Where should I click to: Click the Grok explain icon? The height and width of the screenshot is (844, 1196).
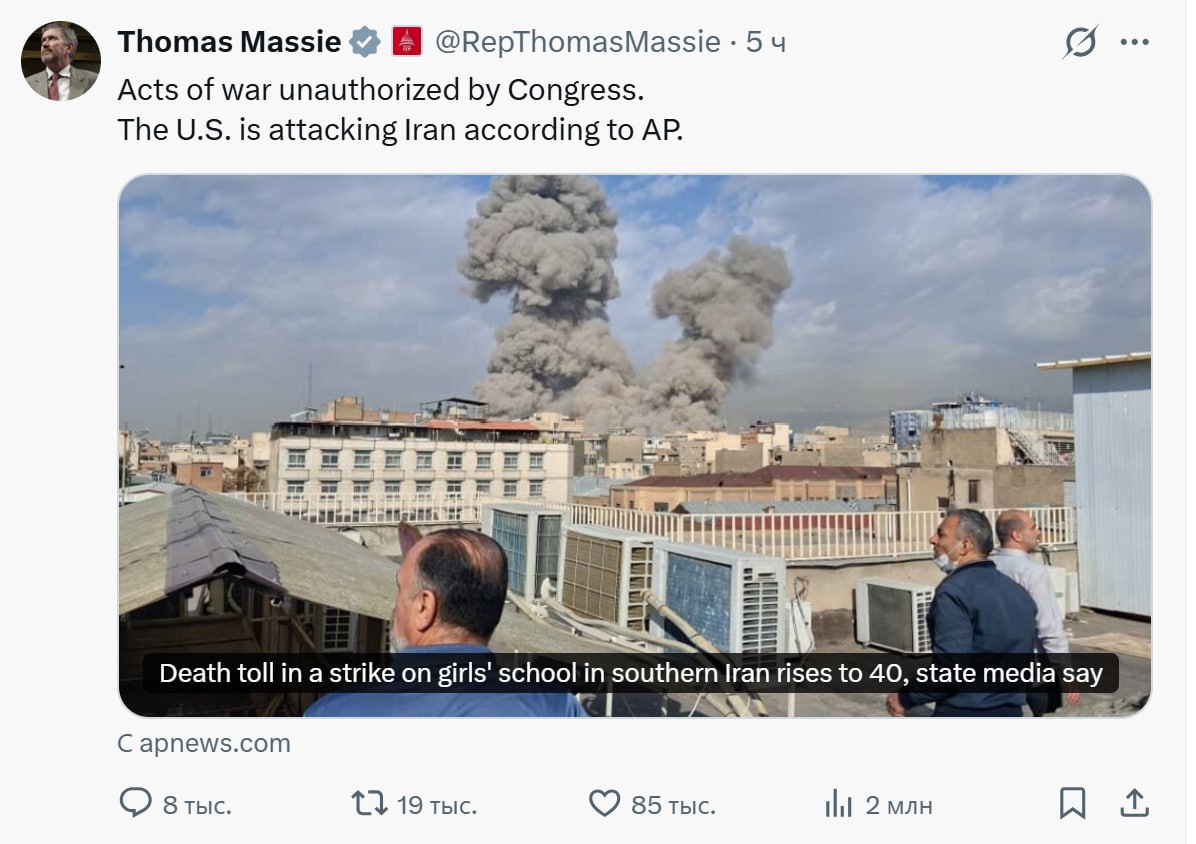[x=1080, y=42]
